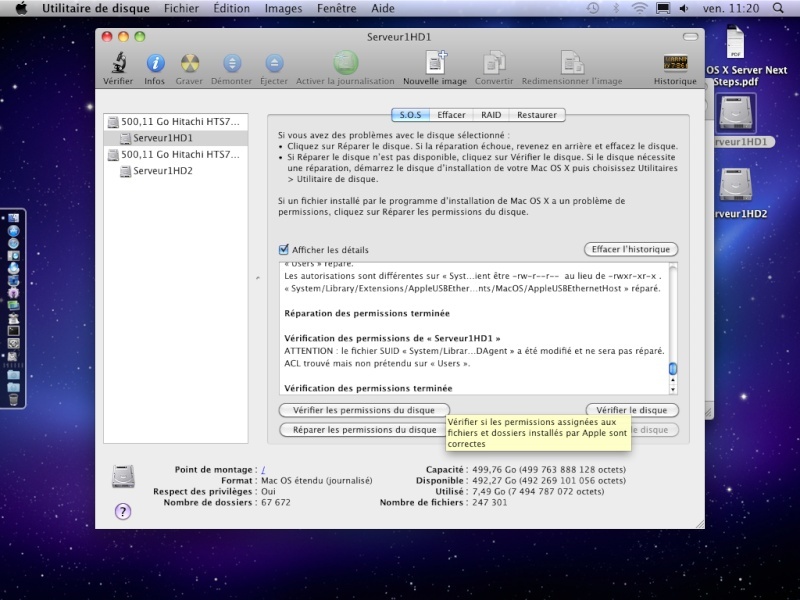Open the Apple menu
Screen dimensions: 800x600
coord(21,8)
